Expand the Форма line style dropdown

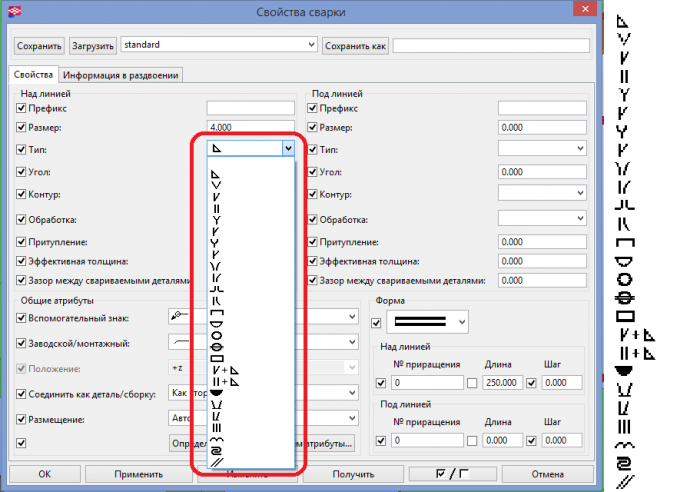461,322
